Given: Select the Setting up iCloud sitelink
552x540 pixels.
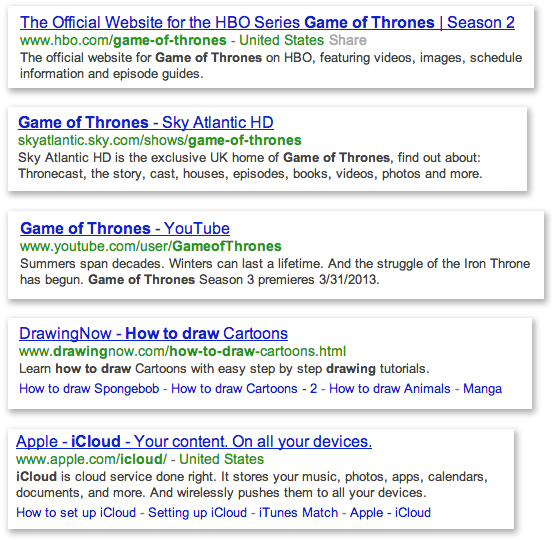Looking at the screenshot, I should tap(197, 513).
